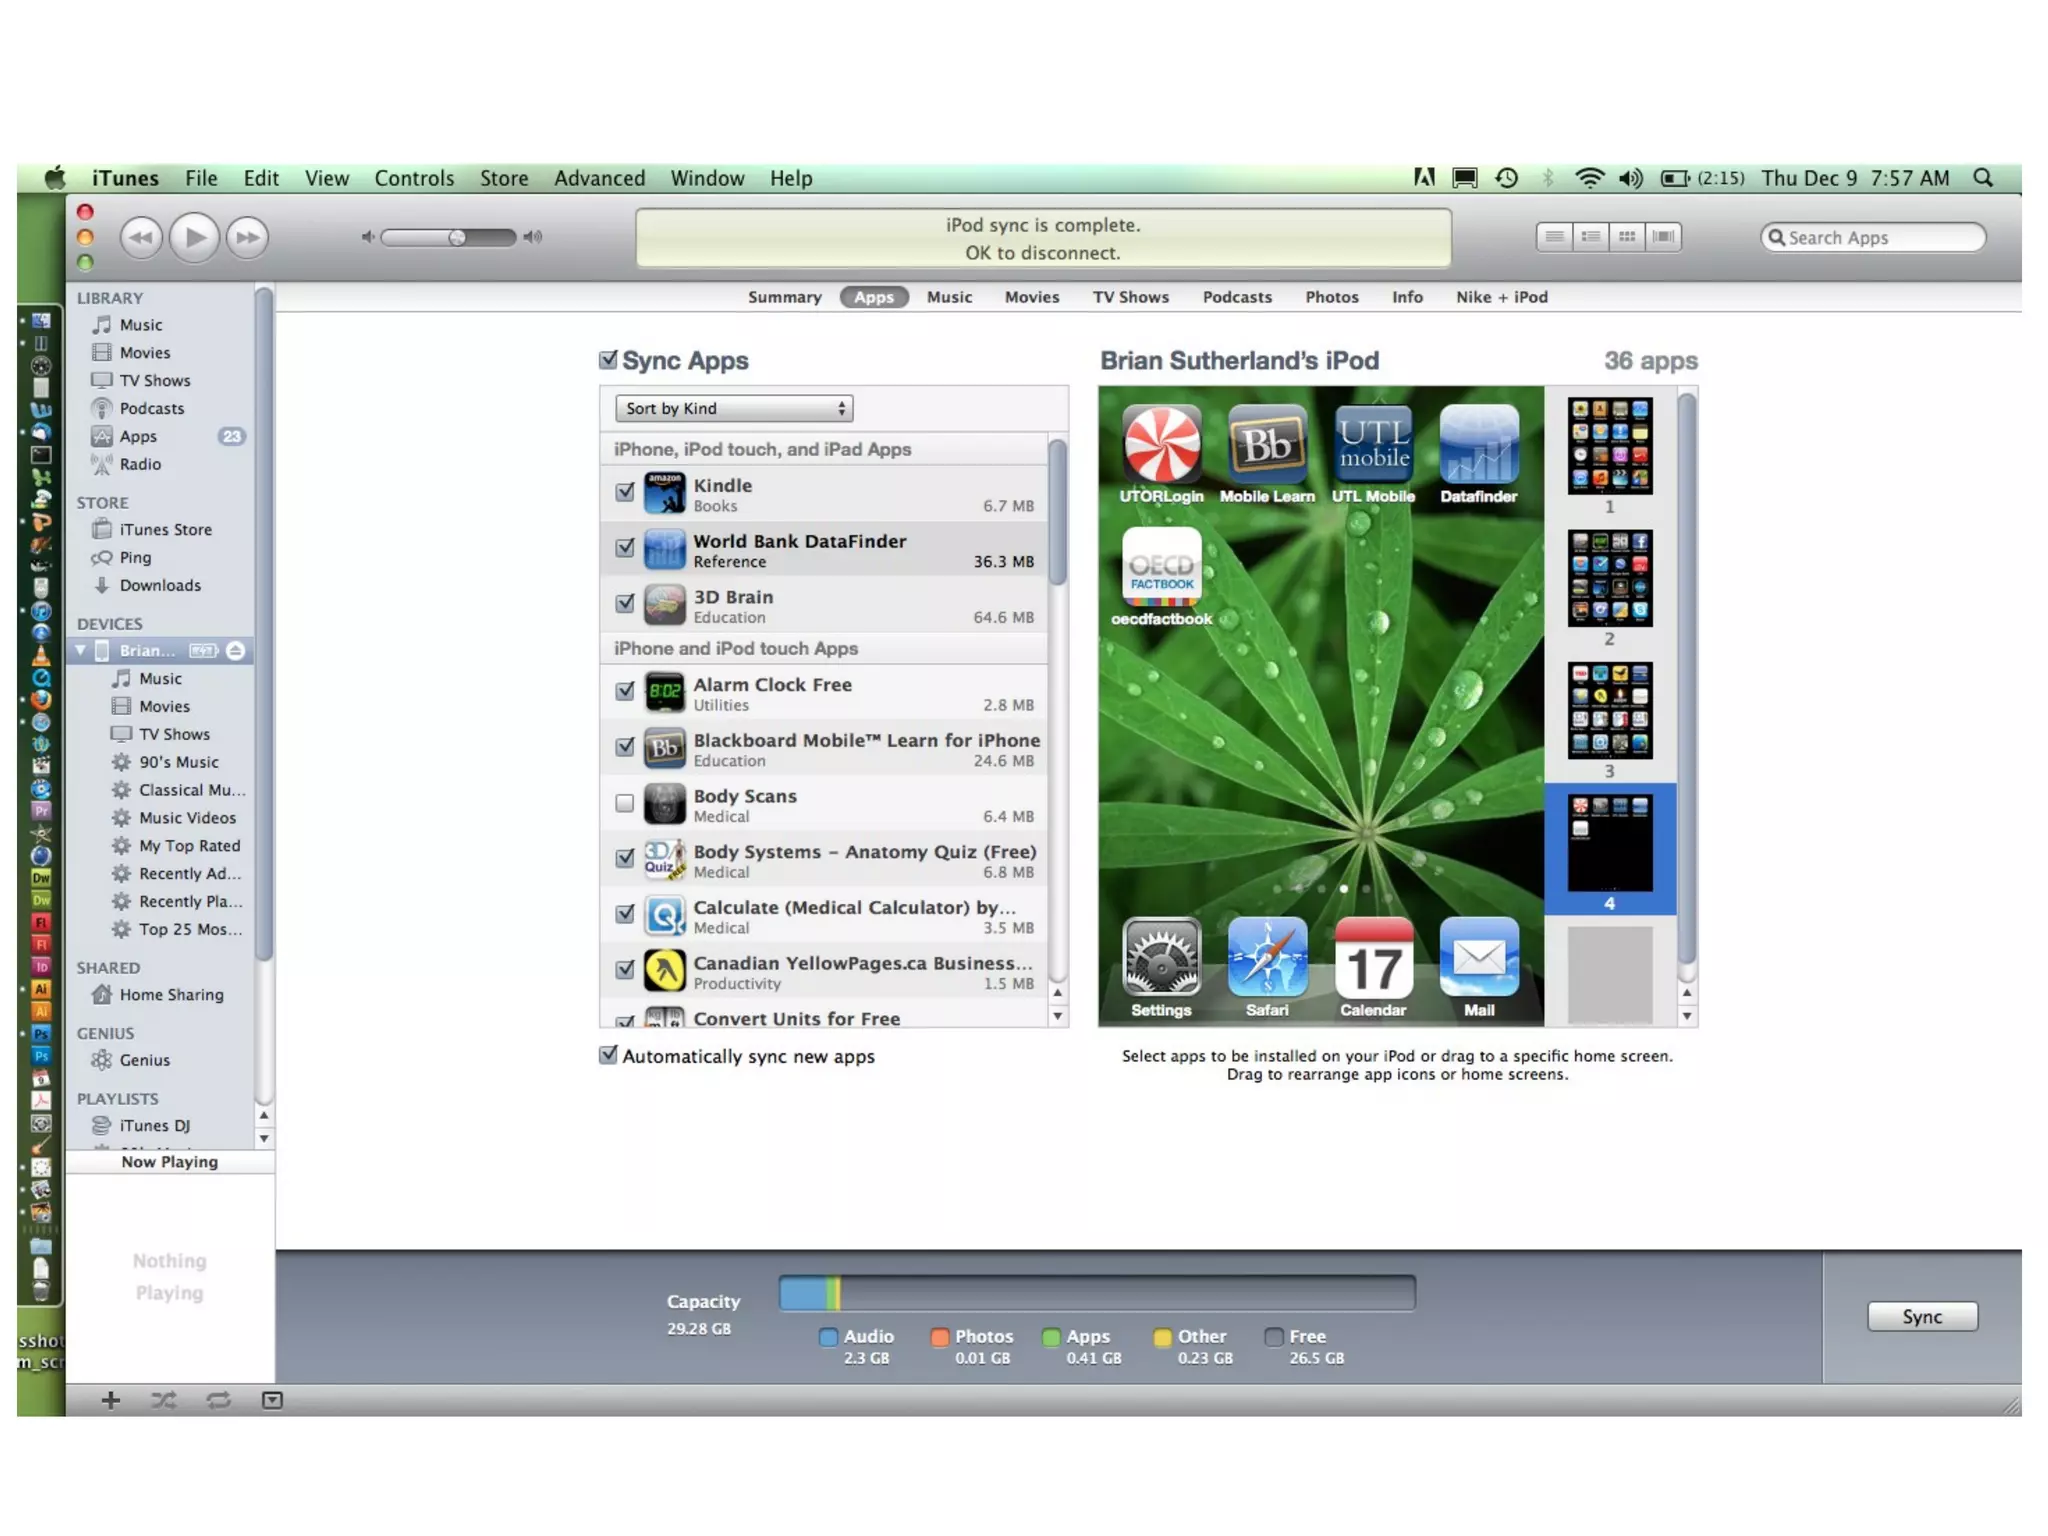This screenshot has width=2048, height=1536.
Task: Enable the Body Scans checkbox
Action: (x=625, y=803)
